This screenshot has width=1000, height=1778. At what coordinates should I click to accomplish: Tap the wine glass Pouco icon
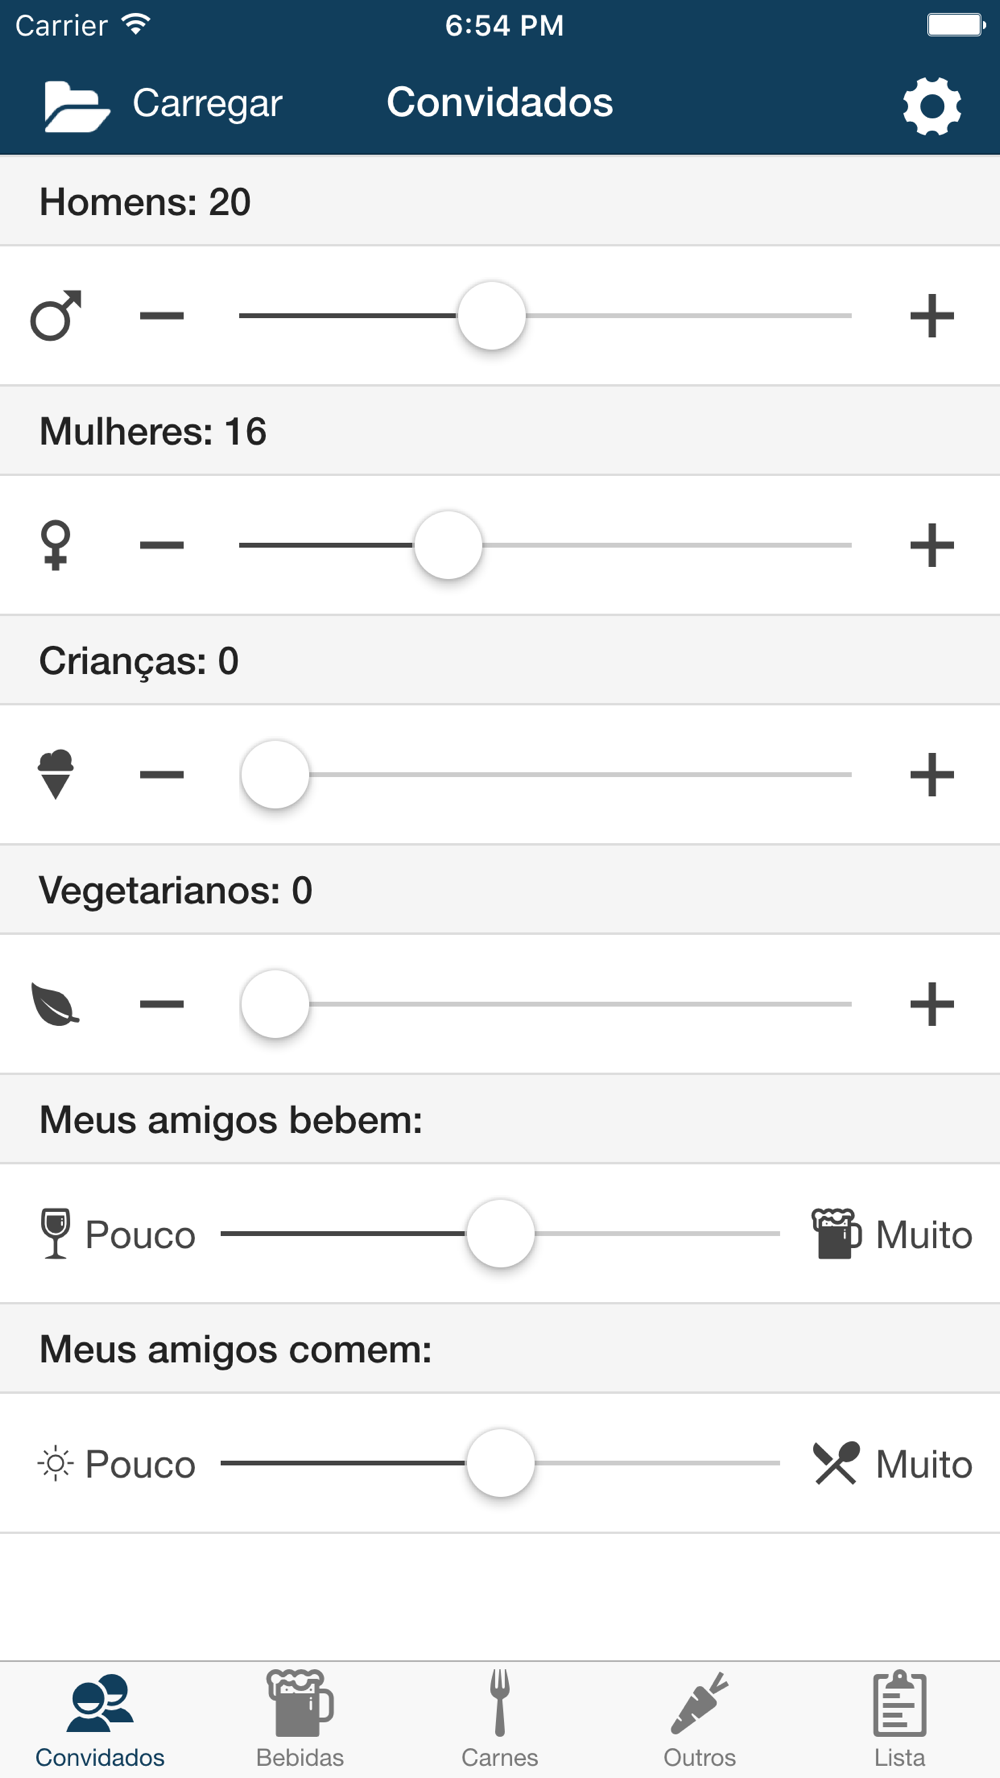(56, 1234)
